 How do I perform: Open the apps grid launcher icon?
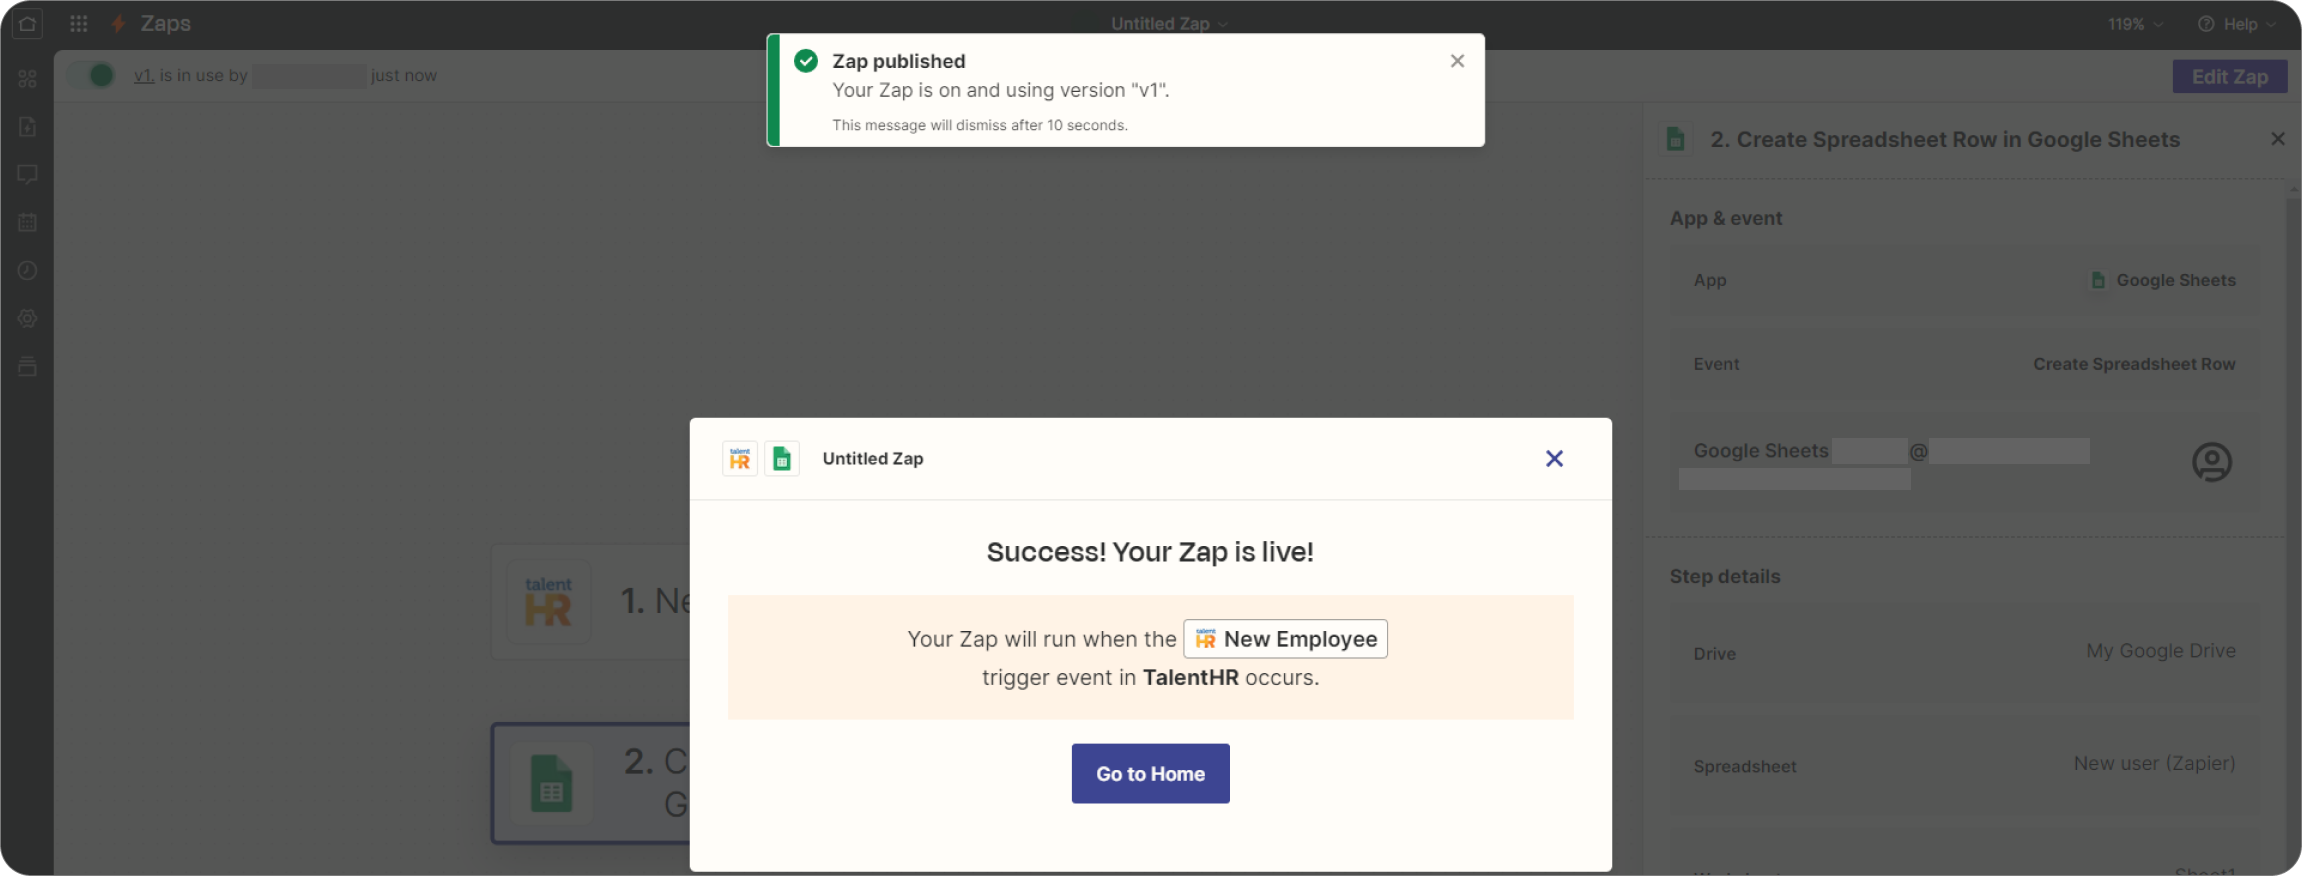click(x=79, y=23)
